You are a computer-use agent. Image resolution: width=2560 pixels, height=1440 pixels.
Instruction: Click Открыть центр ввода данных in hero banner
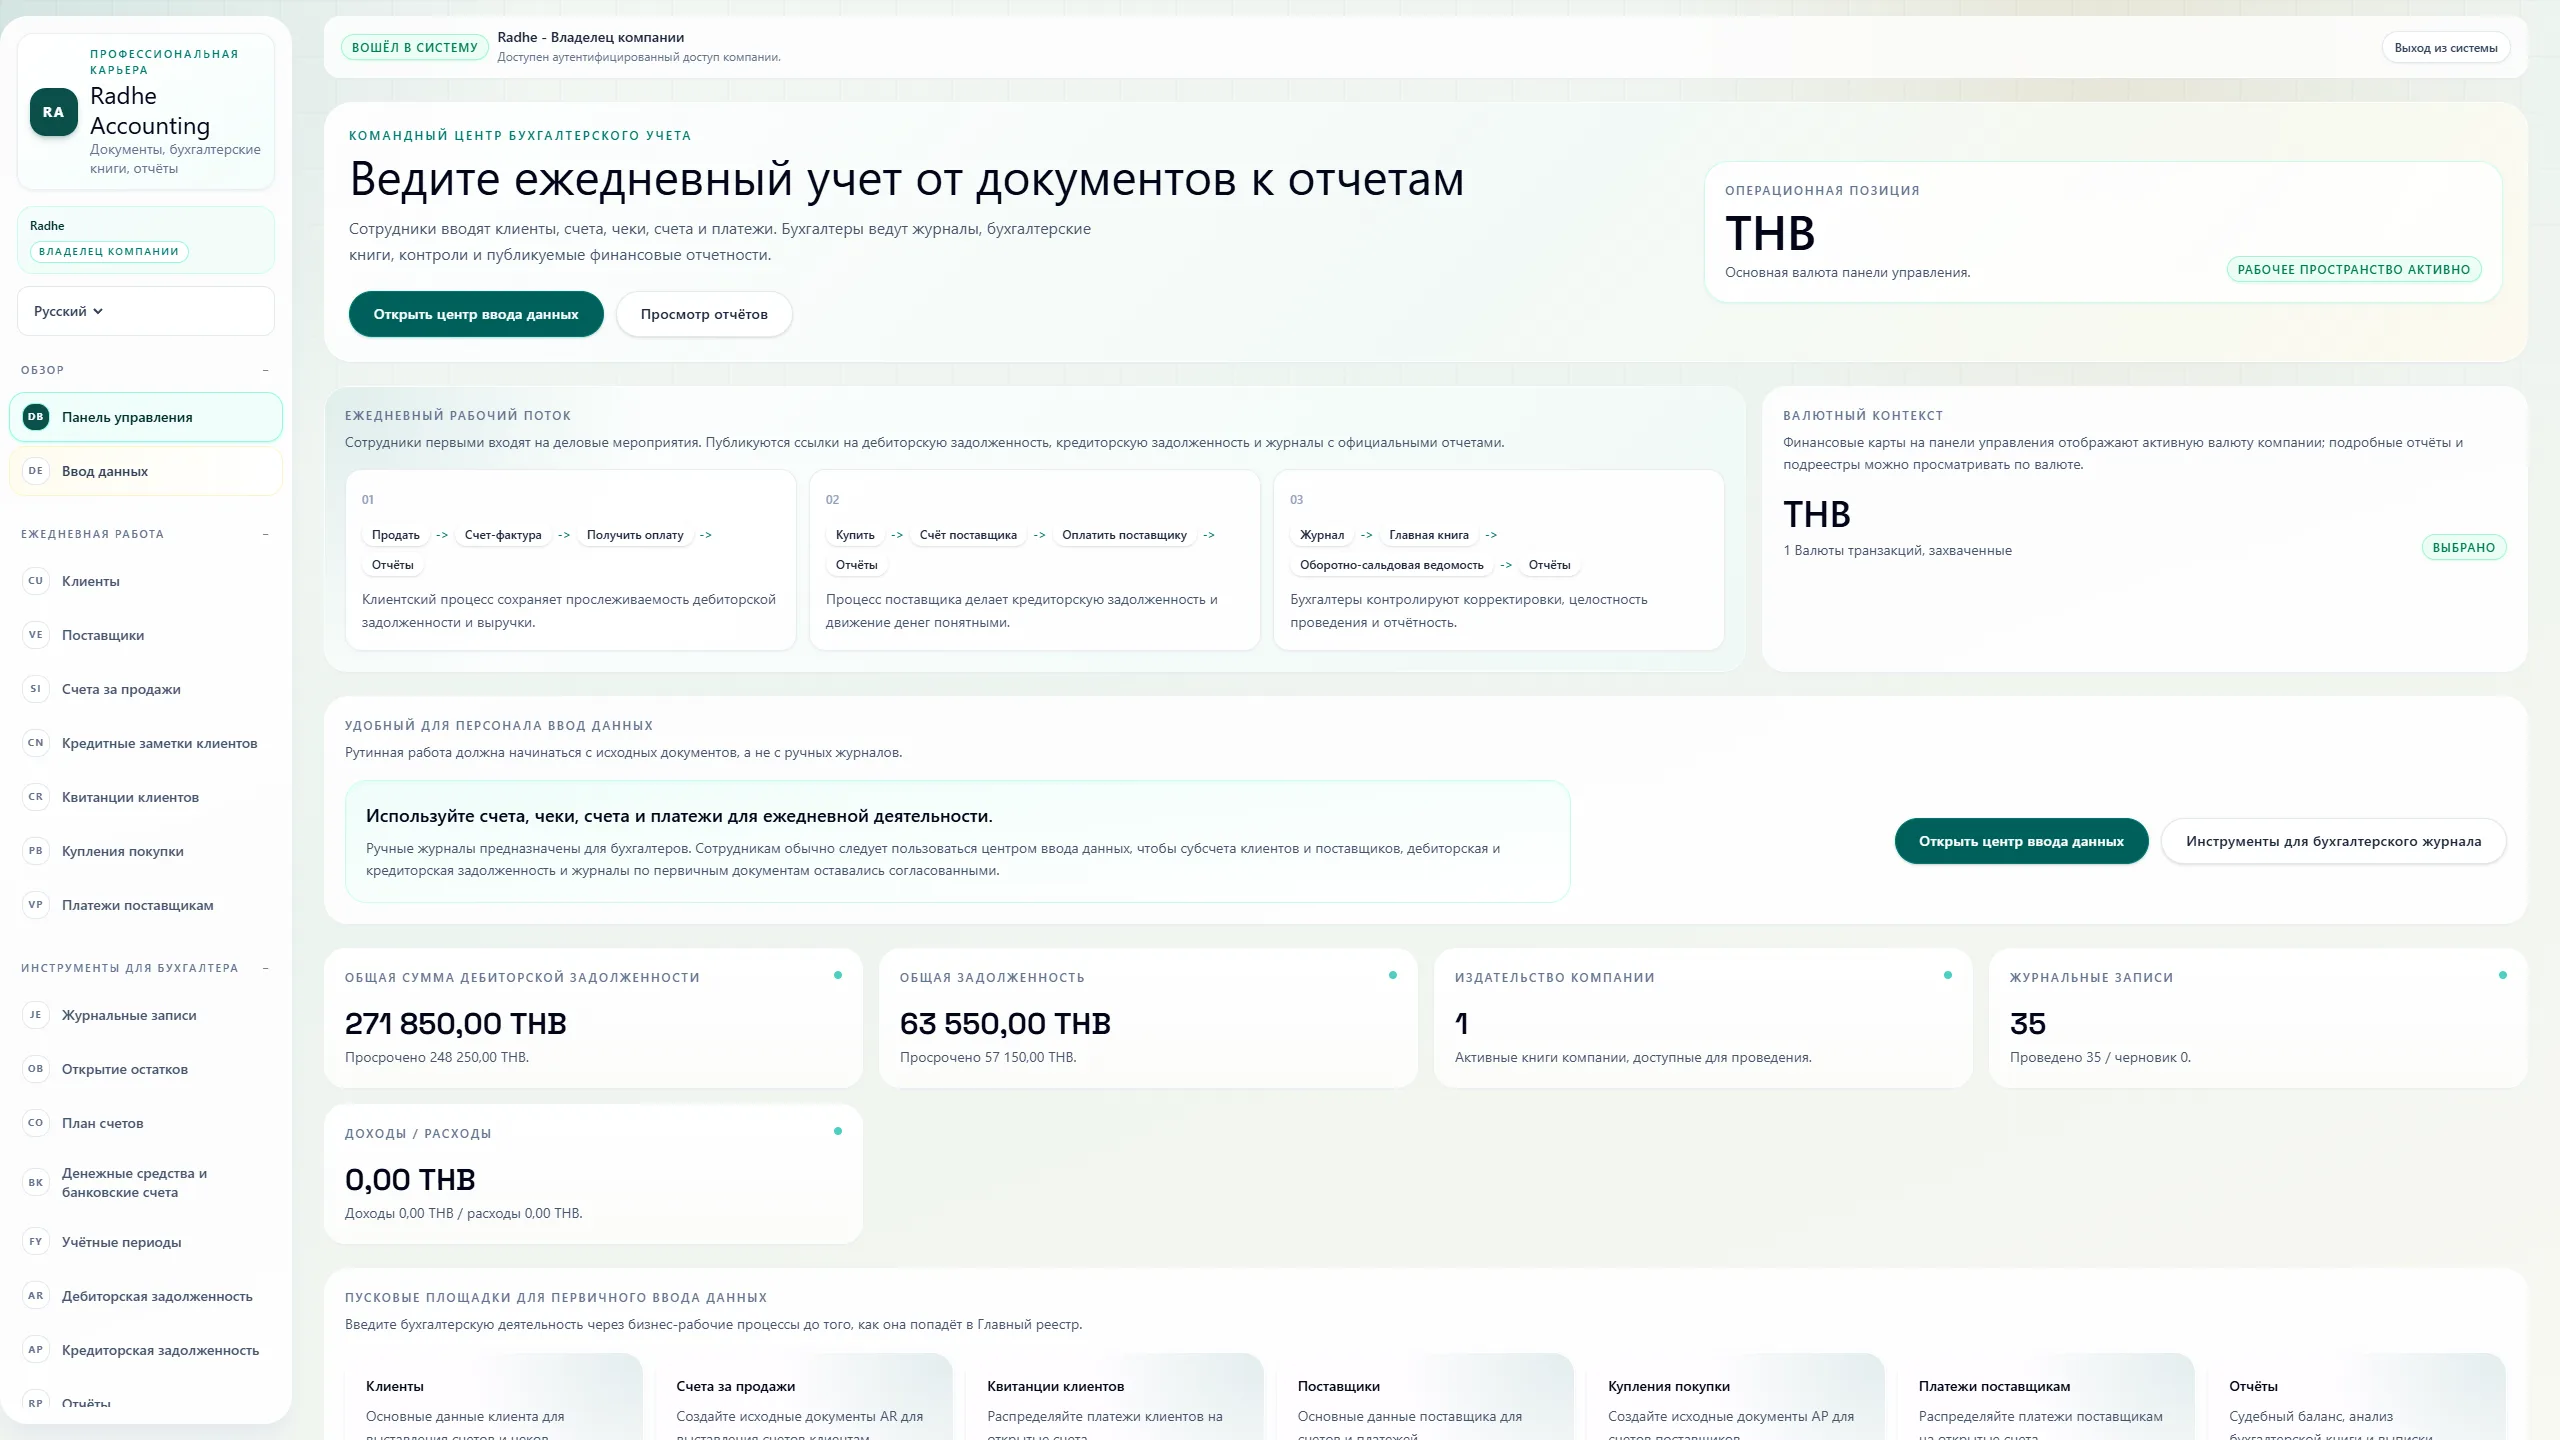click(x=476, y=314)
